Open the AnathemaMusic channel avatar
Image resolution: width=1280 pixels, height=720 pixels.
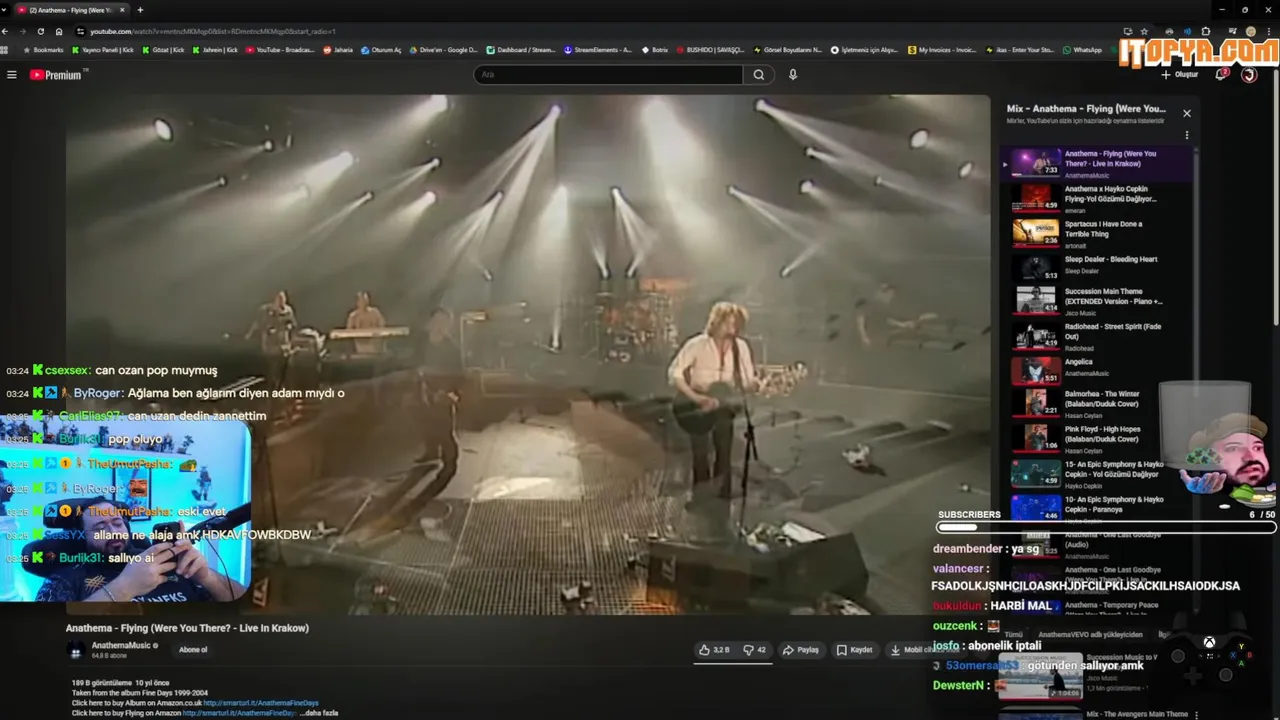76,651
